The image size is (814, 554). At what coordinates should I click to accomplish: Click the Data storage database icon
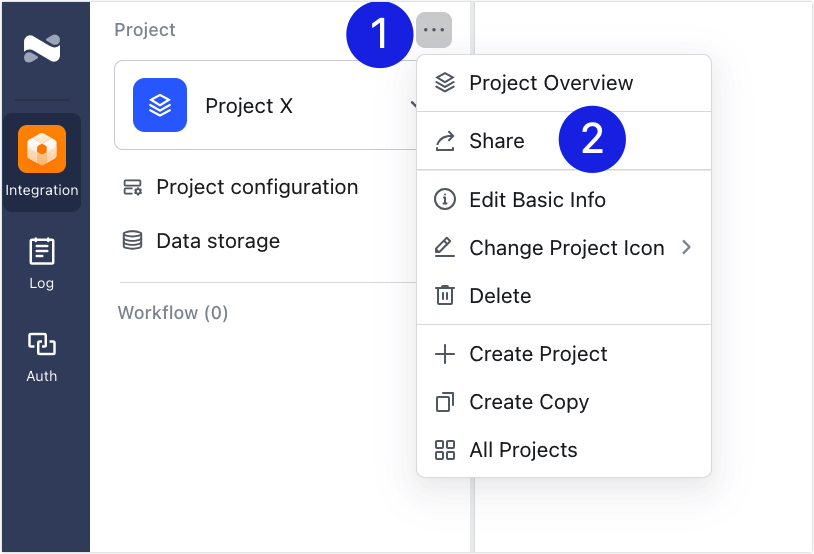(x=132, y=241)
